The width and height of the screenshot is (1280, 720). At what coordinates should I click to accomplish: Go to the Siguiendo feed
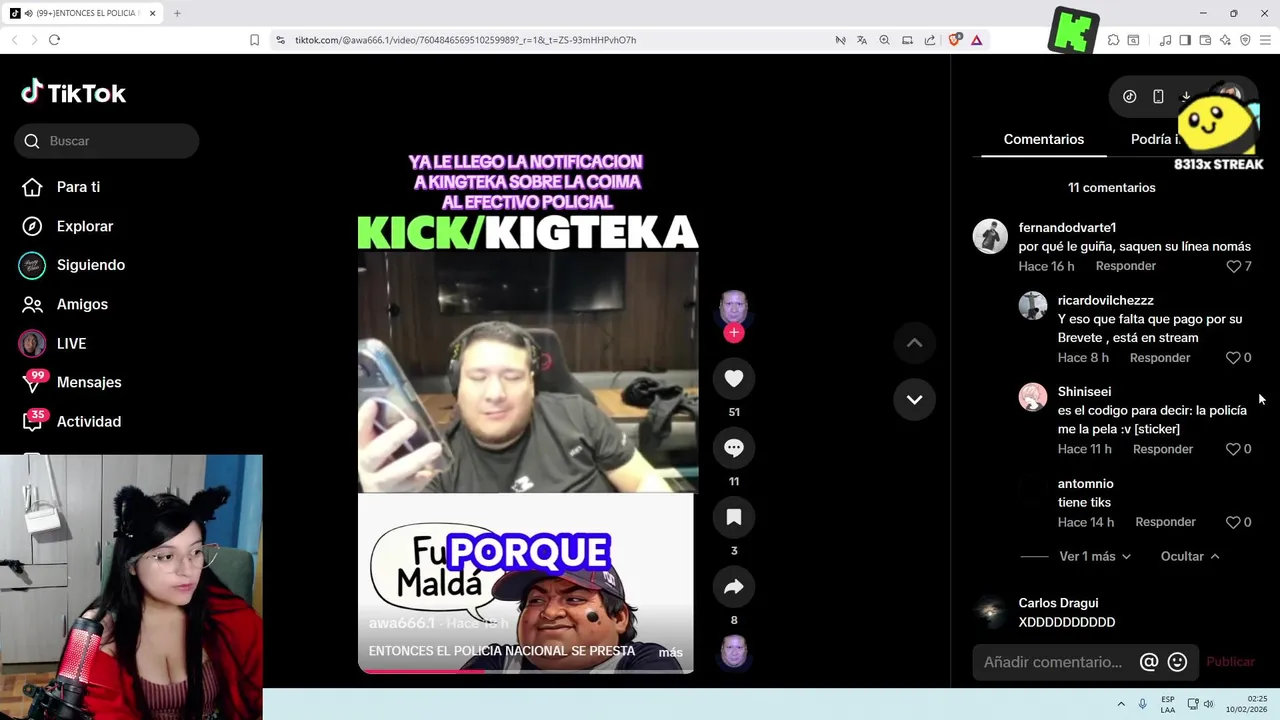[72, 265]
